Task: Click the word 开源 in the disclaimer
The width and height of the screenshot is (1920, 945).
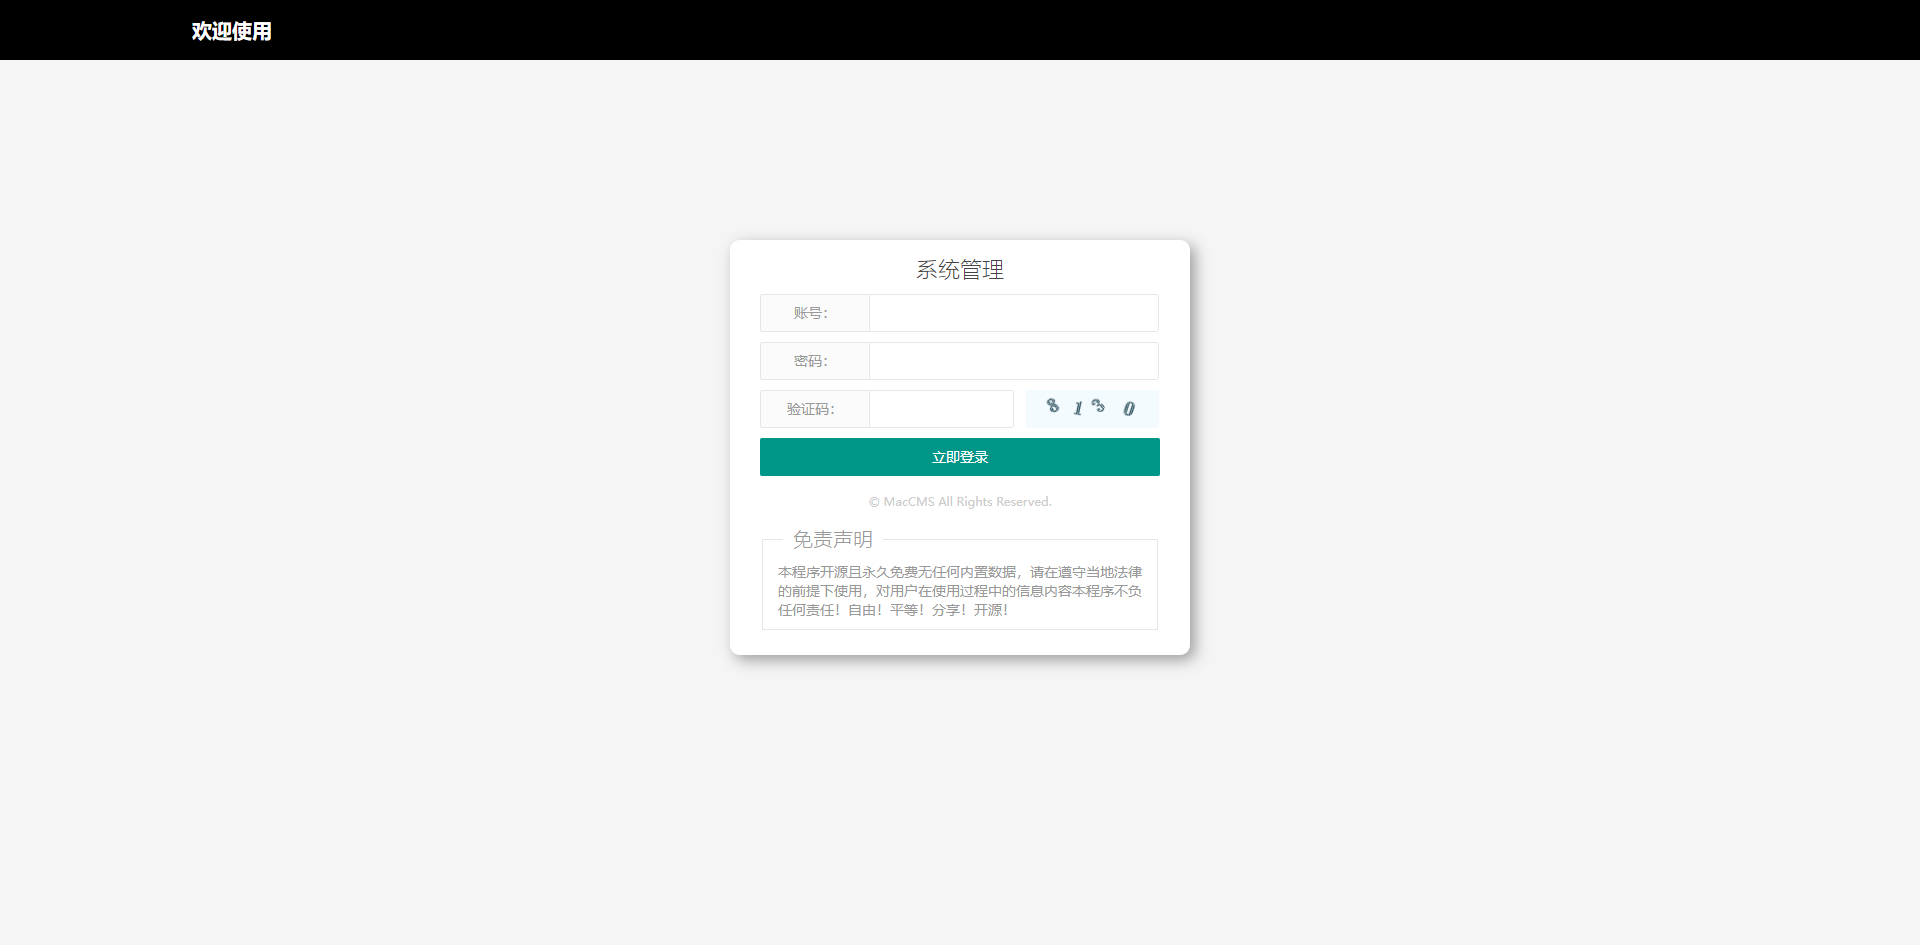Action: 990,609
